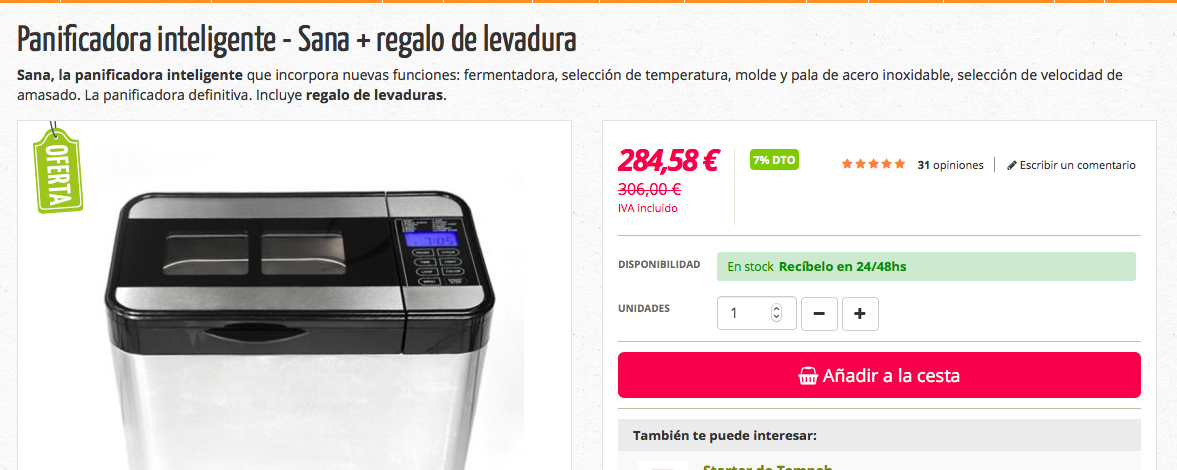
Task: Click the green 7% DTO discount badge
Action: [775, 160]
